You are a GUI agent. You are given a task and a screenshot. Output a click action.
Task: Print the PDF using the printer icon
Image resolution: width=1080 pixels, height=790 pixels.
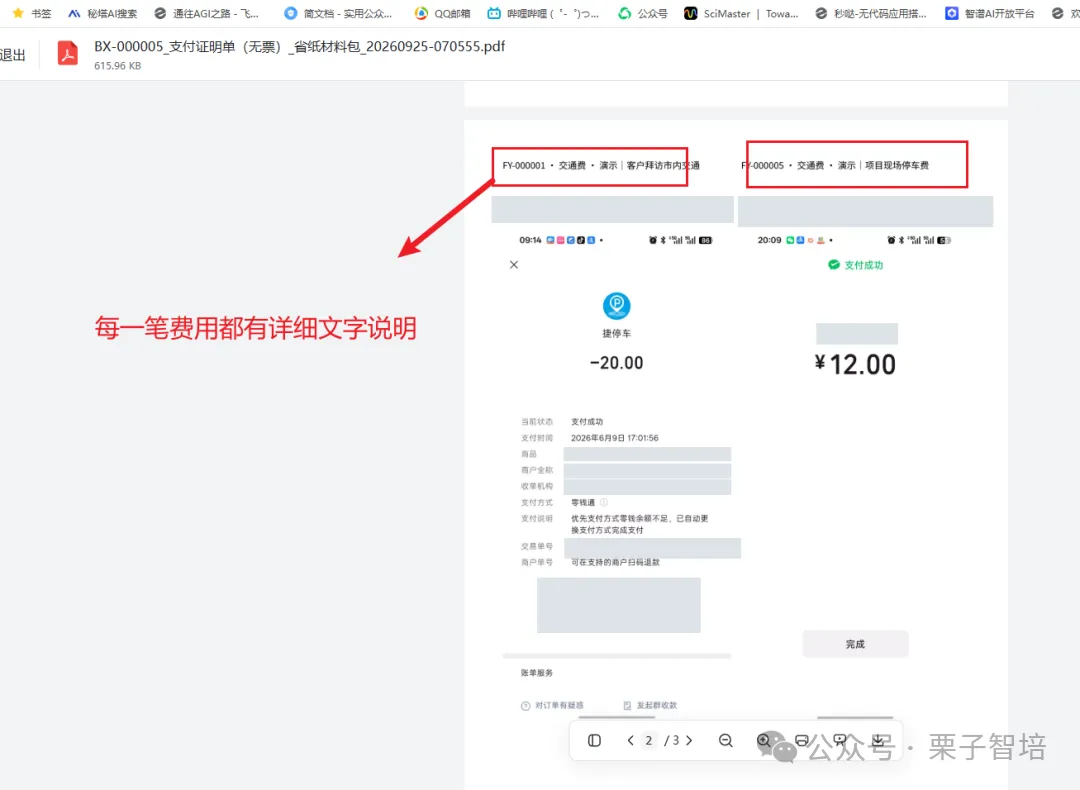(802, 740)
